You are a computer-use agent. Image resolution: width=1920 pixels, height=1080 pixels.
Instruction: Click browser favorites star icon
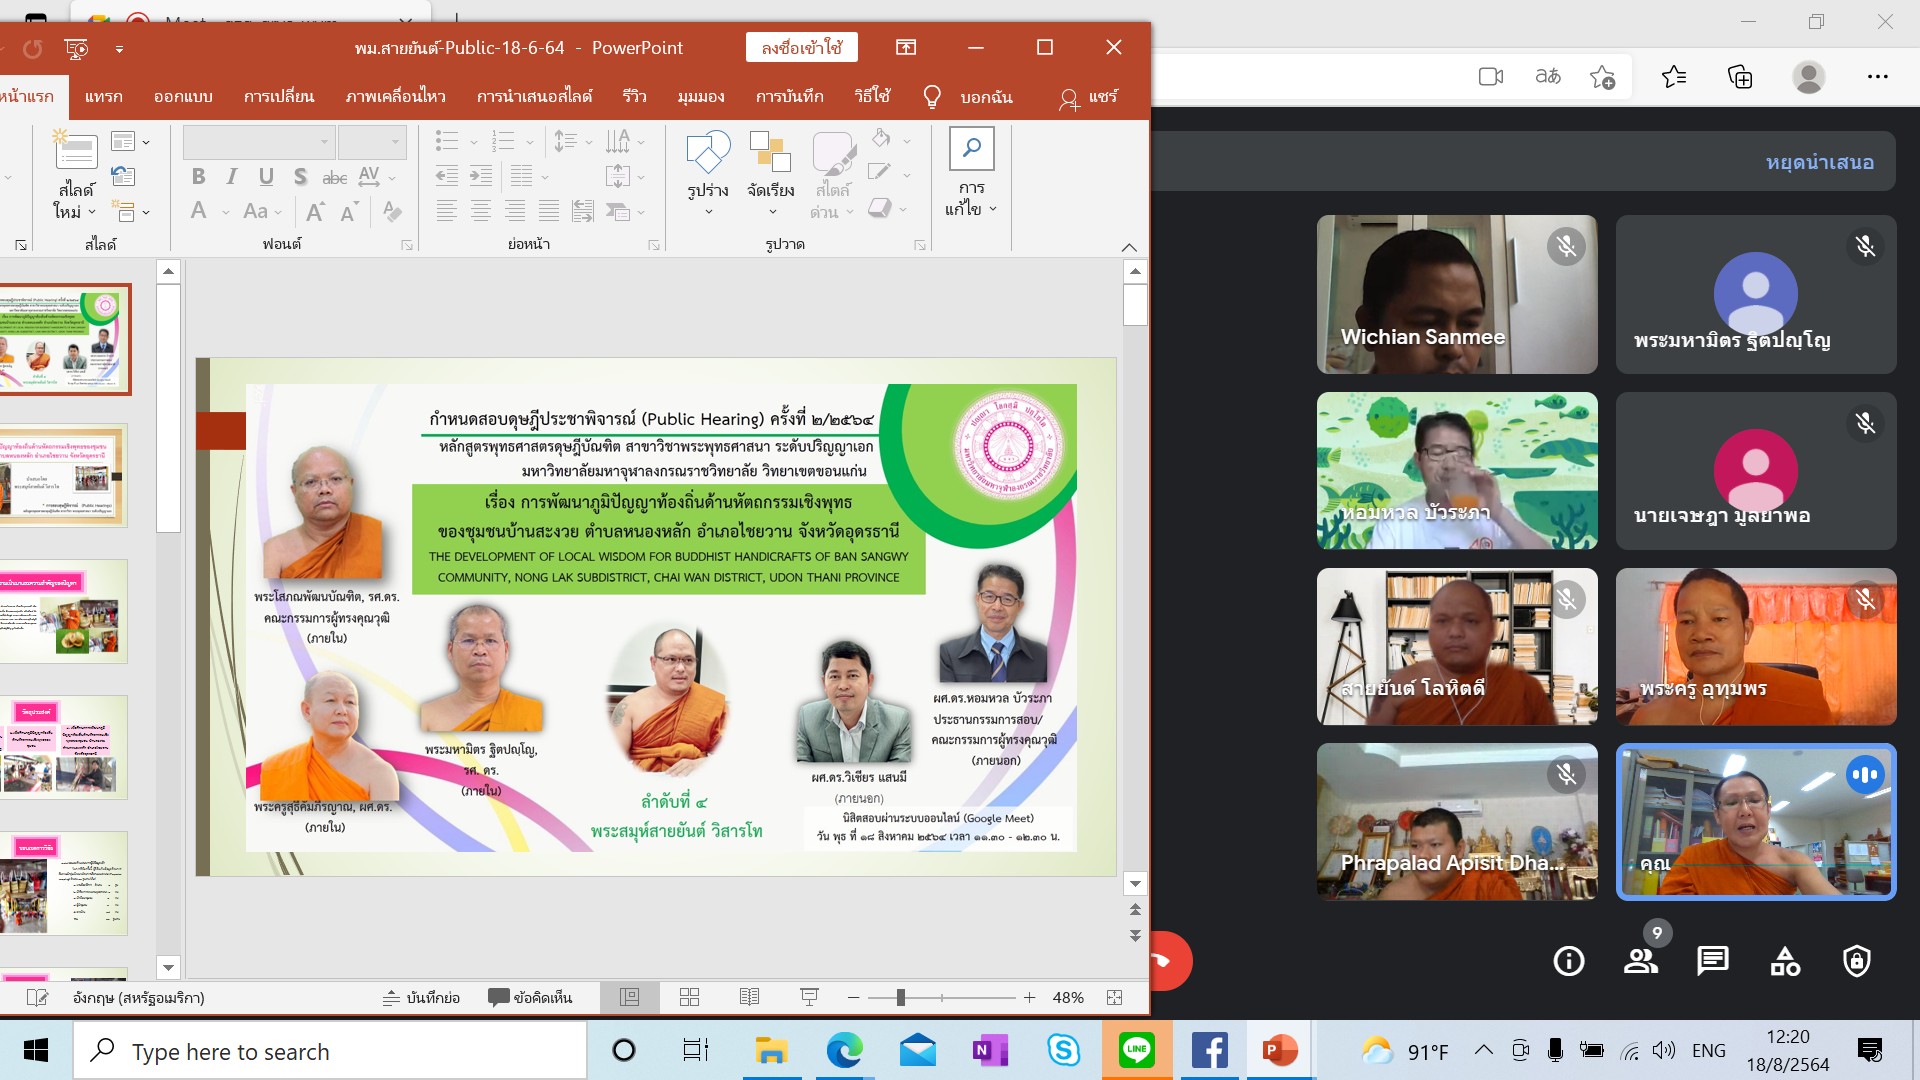click(1674, 77)
